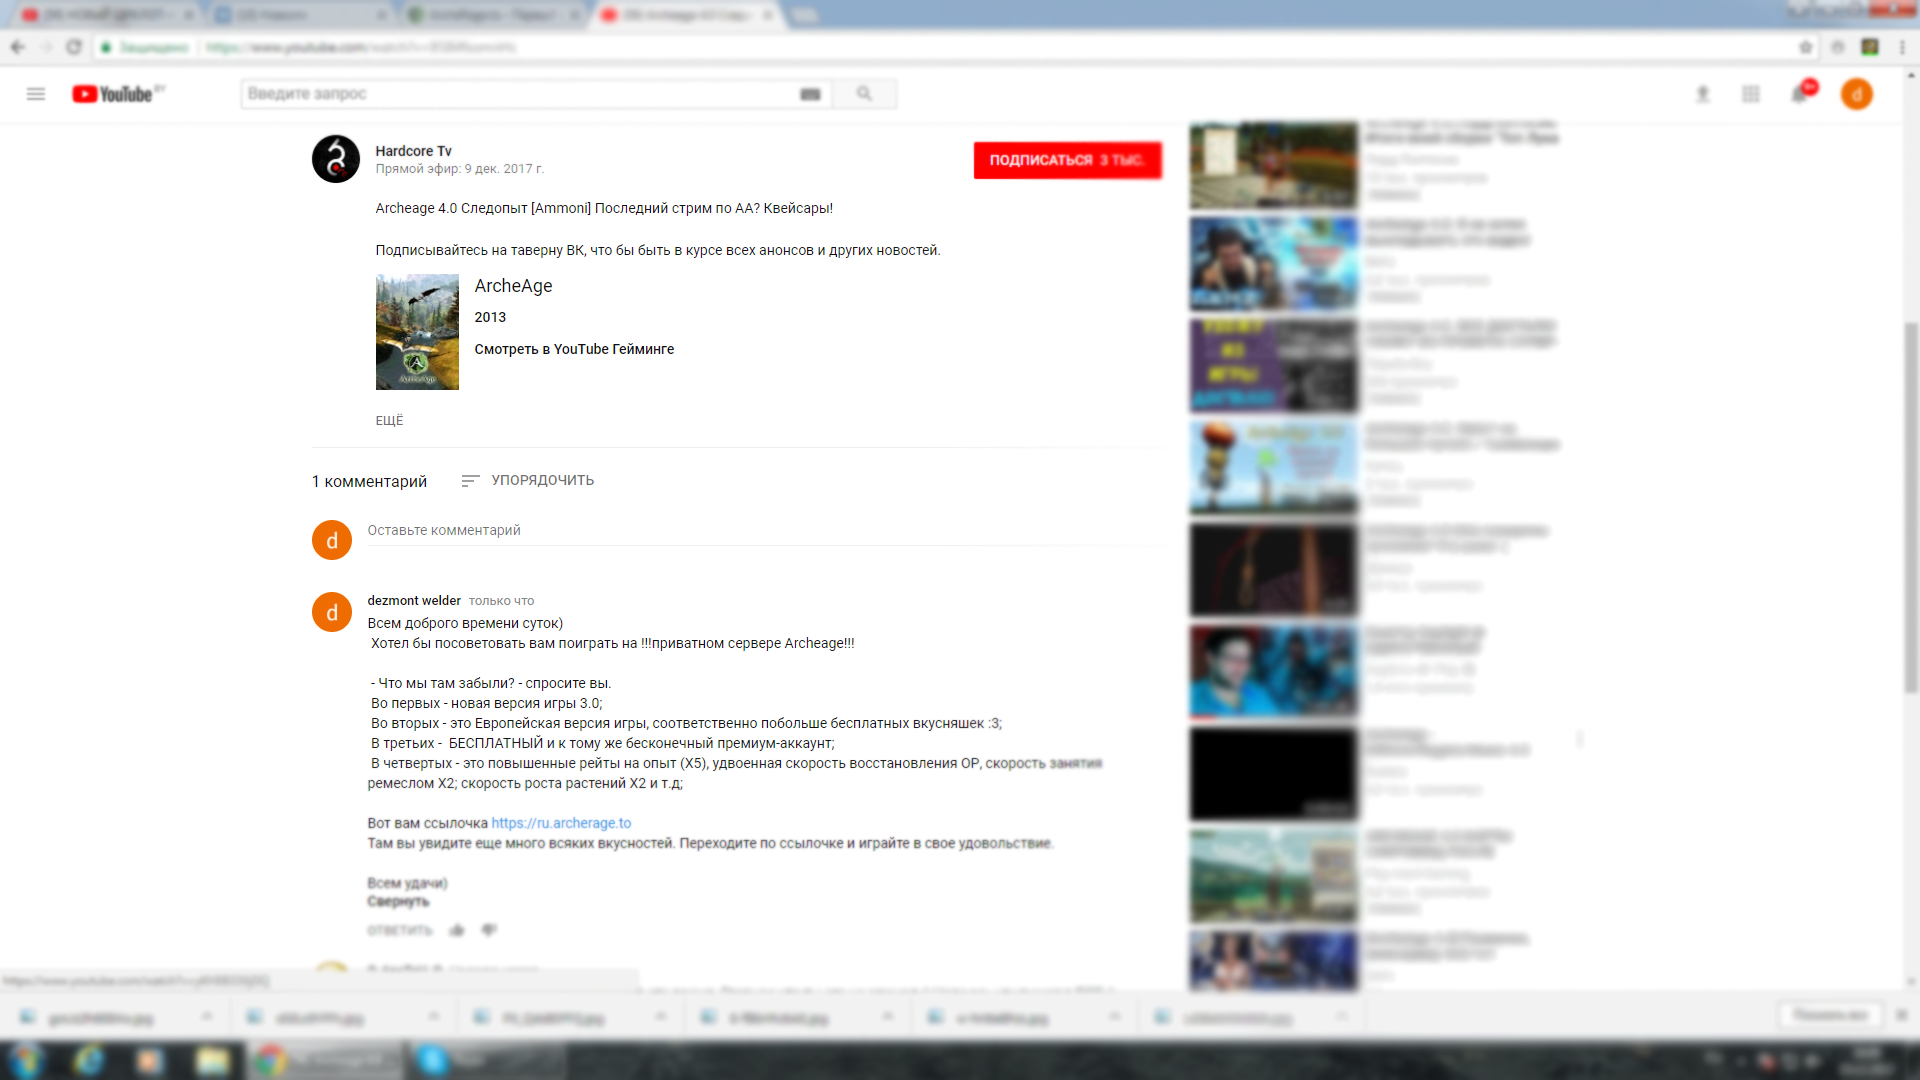This screenshot has height=1080, width=1920.
Task: Open the Windows Start button
Action: 27,1060
